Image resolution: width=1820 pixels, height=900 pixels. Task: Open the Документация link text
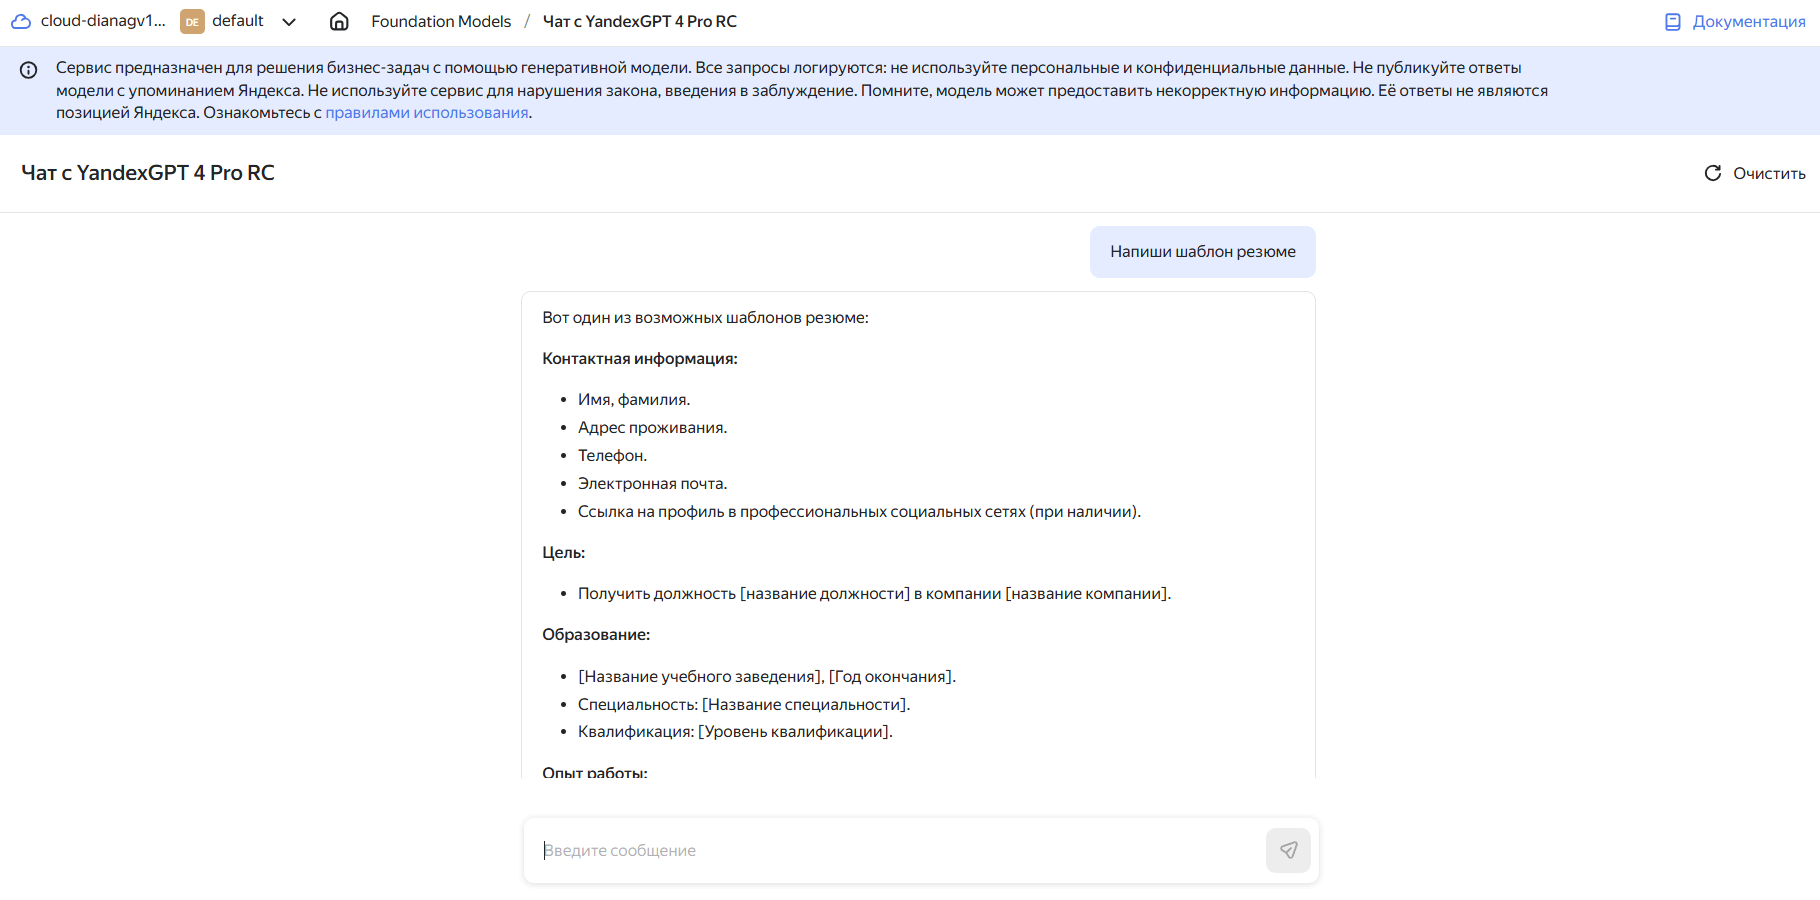click(x=1749, y=21)
